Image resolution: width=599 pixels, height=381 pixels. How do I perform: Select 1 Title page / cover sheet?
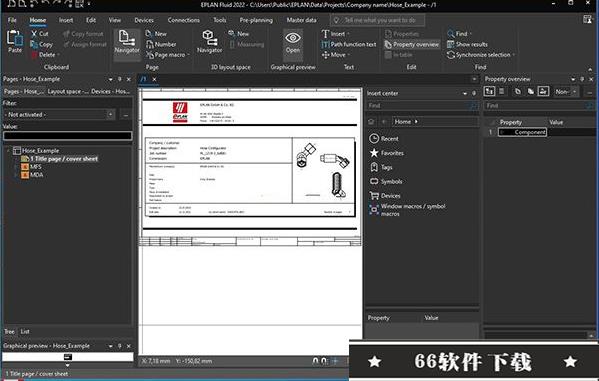[x=64, y=159]
